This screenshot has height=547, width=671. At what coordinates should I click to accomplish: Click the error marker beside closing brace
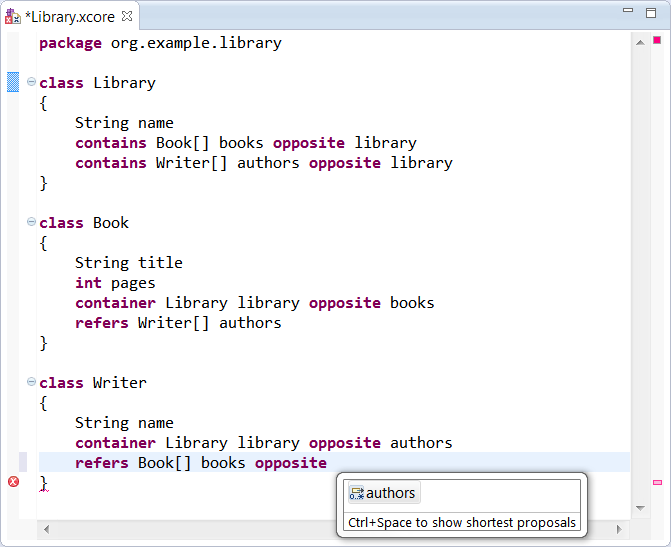pyautogui.click(x=13, y=482)
